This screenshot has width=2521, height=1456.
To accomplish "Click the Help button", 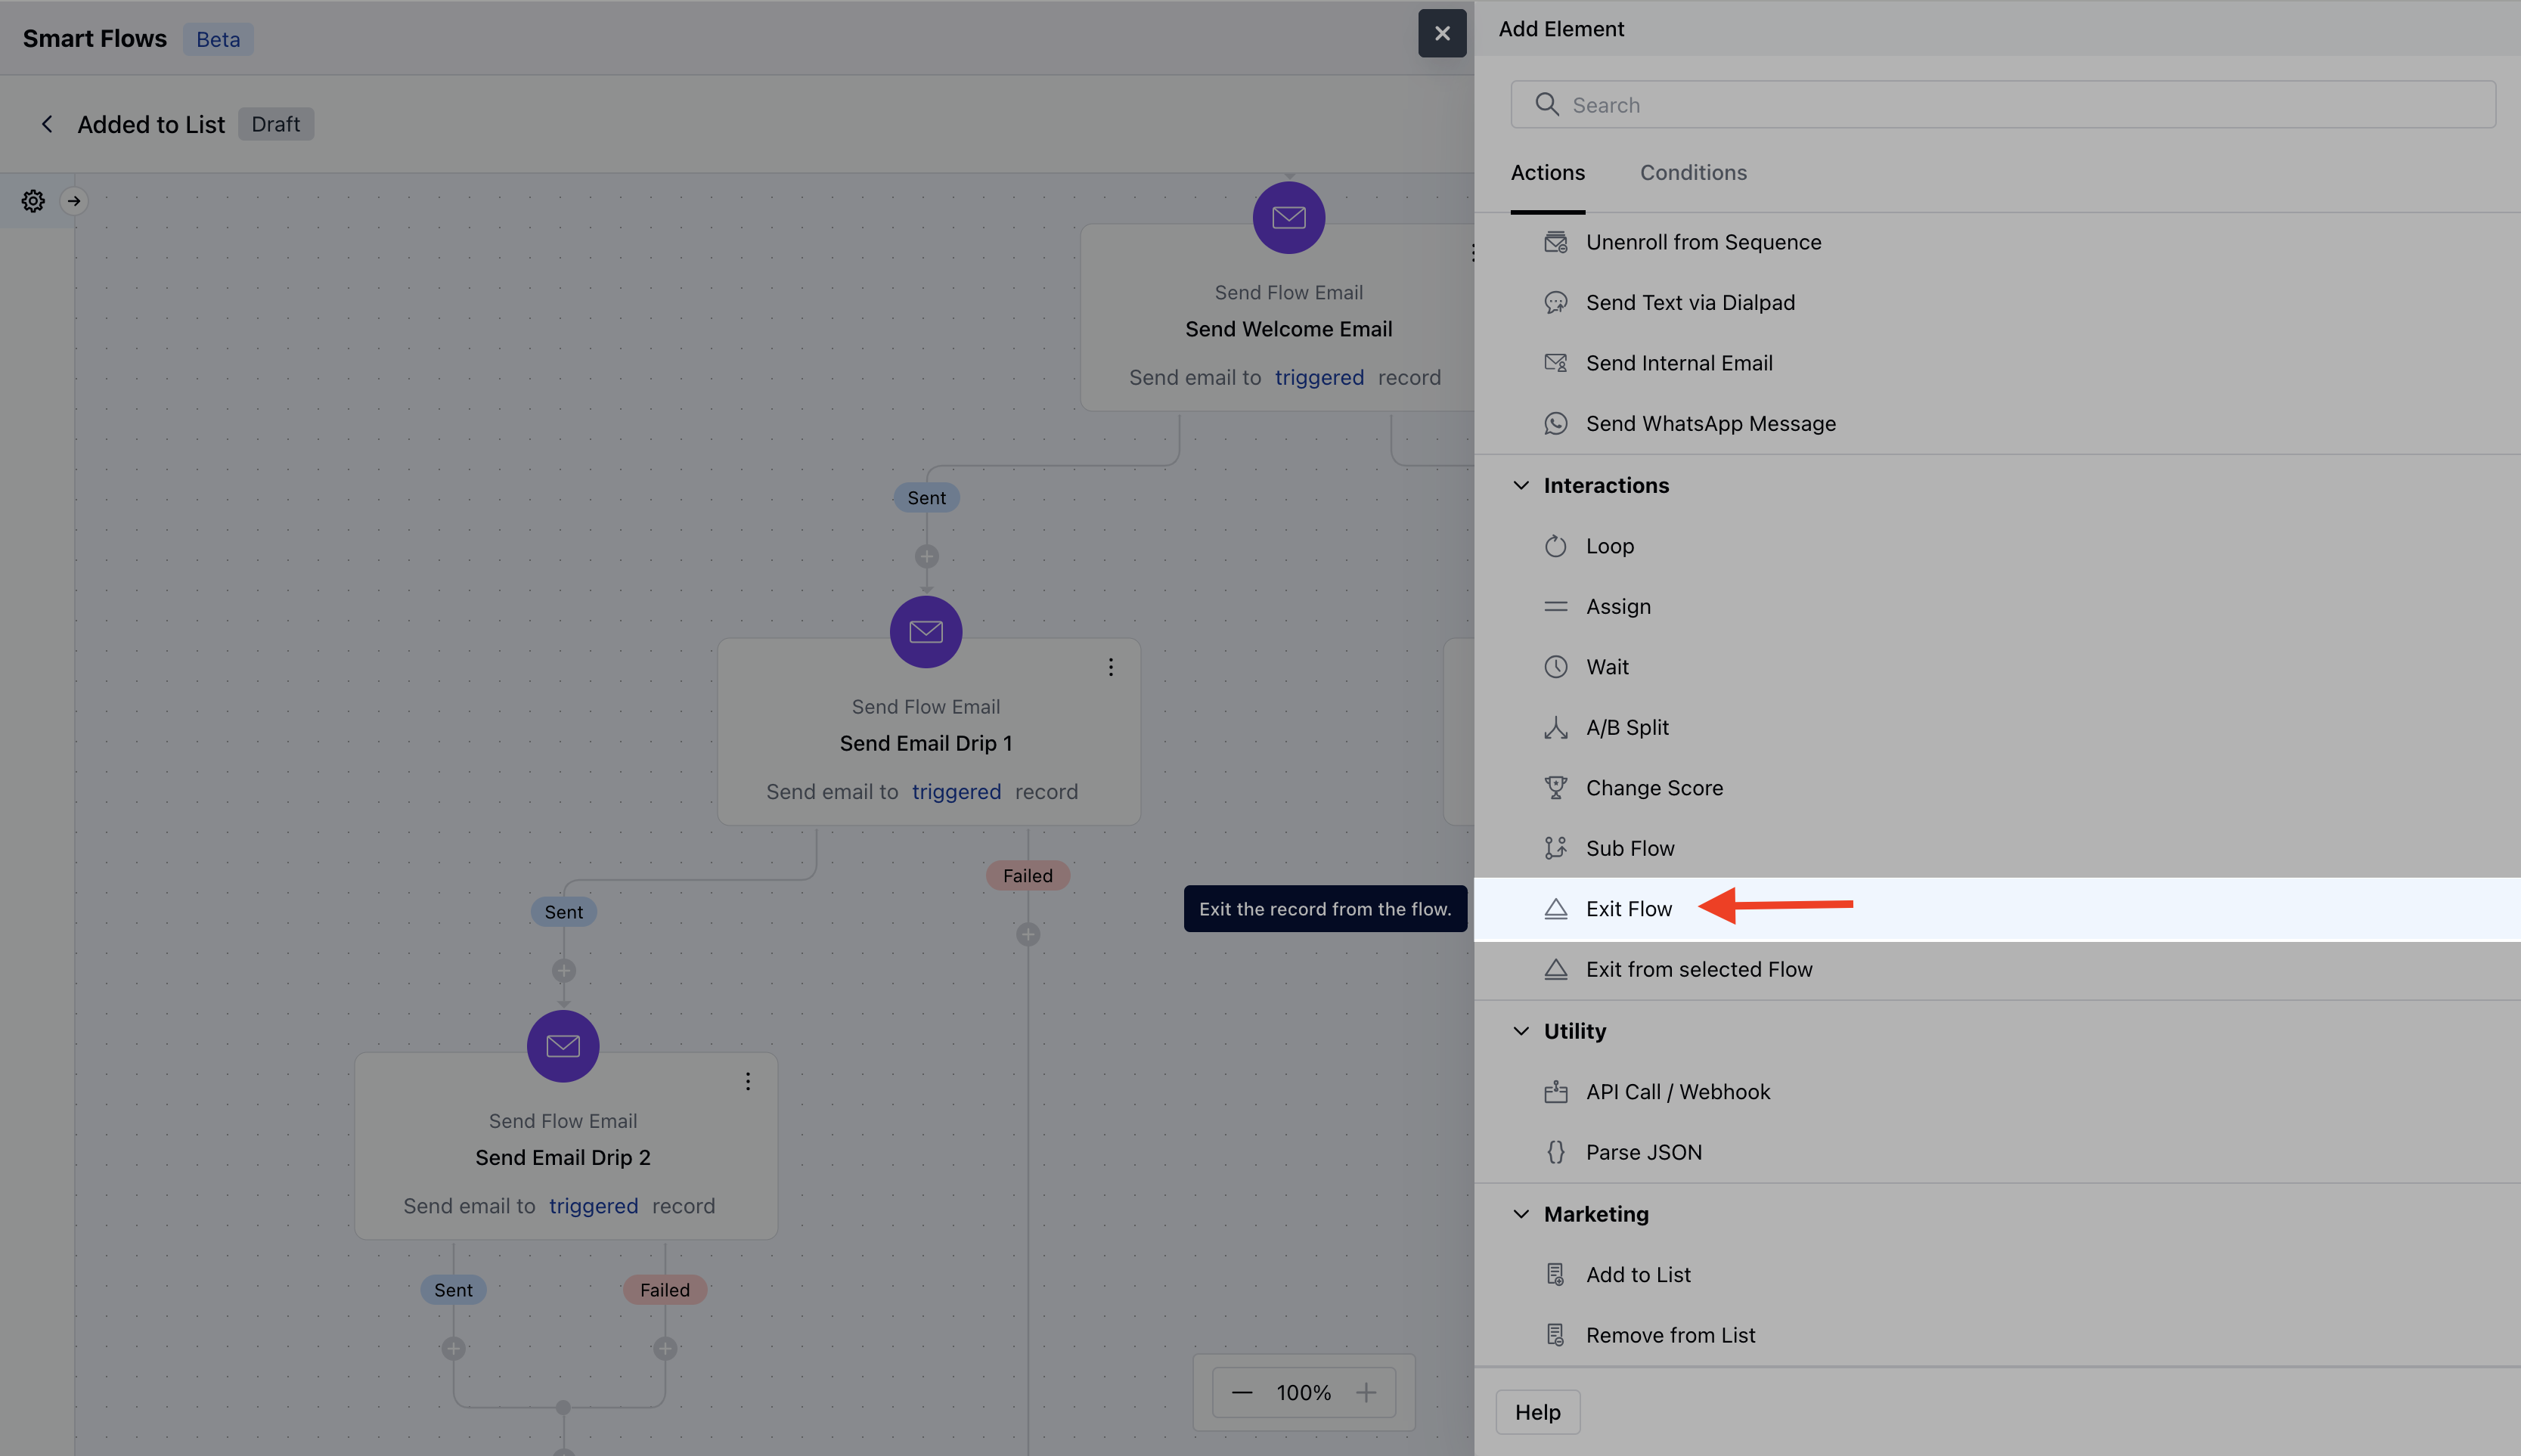I will (x=1537, y=1412).
